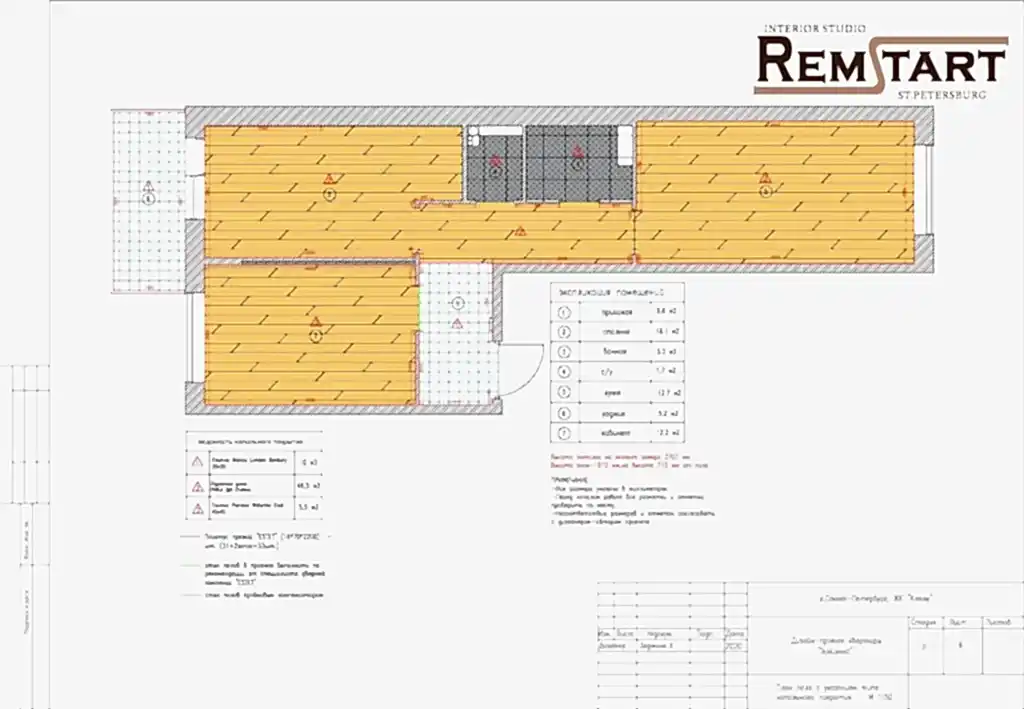Click the red triangle marker in the right-hand parquet room
The width and height of the screenshot is (1024, 709).
point(765,179)
